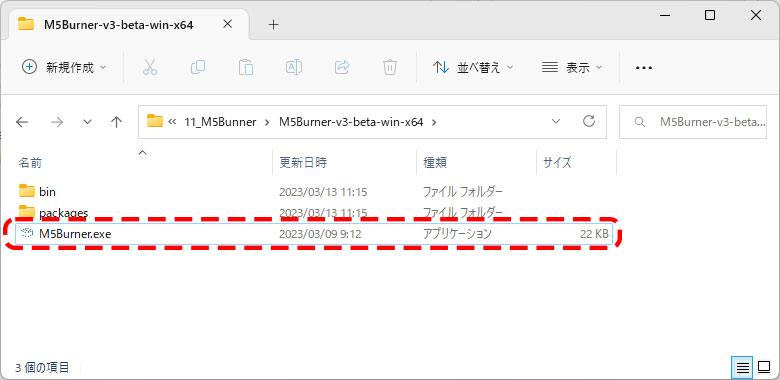This screenshot has height=380, width=780.
Task: Click the 11_M5Bunner breadcrumb in address bar
Action: pos(220,122)
